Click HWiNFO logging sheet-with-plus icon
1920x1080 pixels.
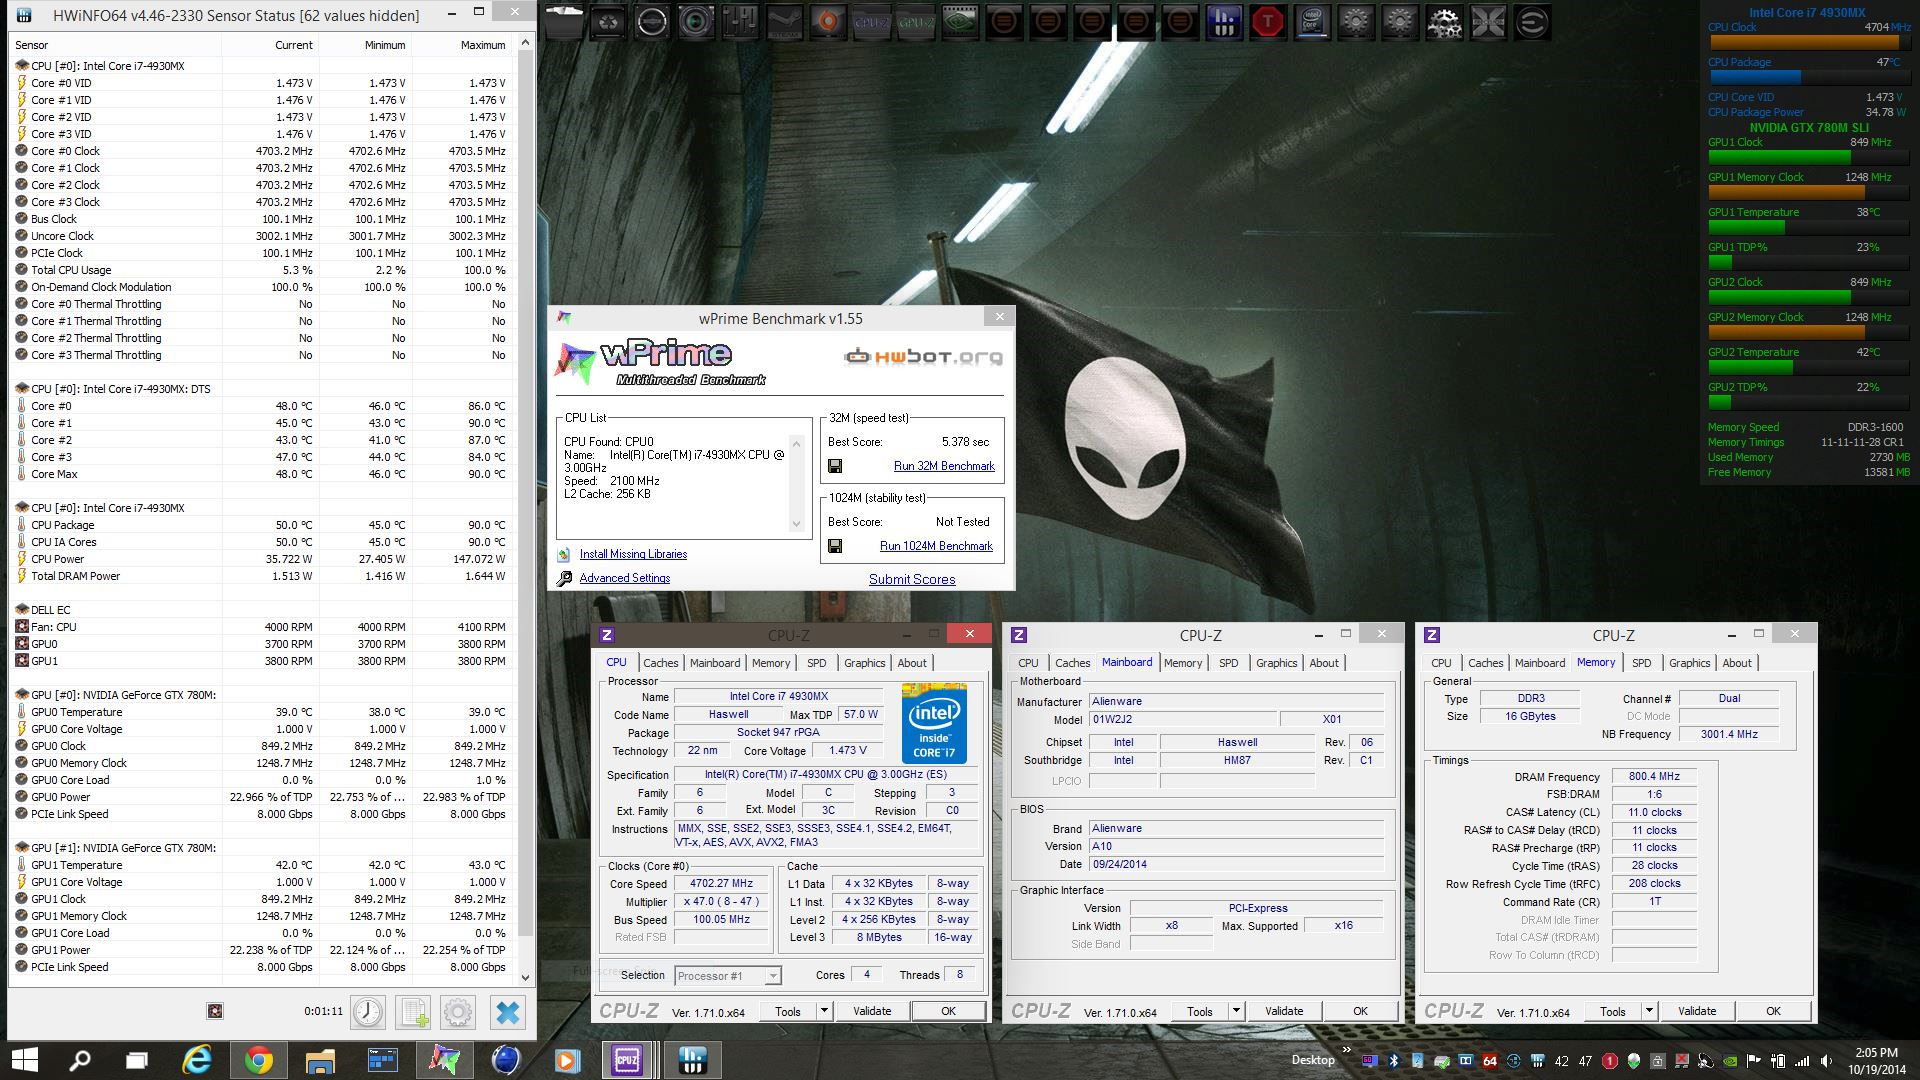(x=414, y=1012)
